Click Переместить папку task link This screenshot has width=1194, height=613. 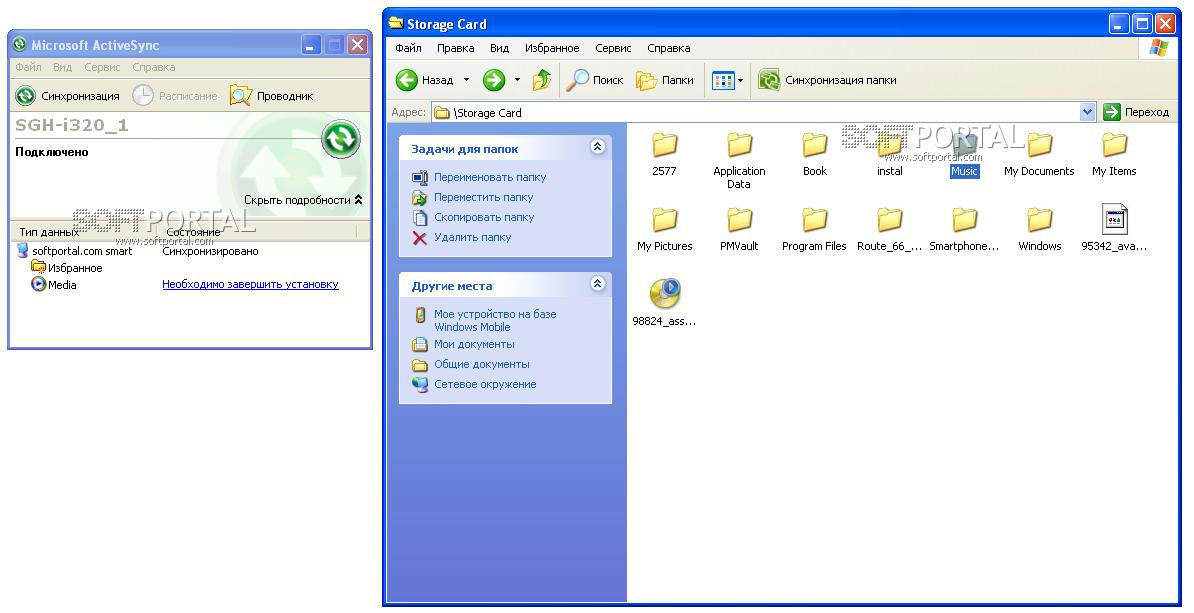coord(484,197)
